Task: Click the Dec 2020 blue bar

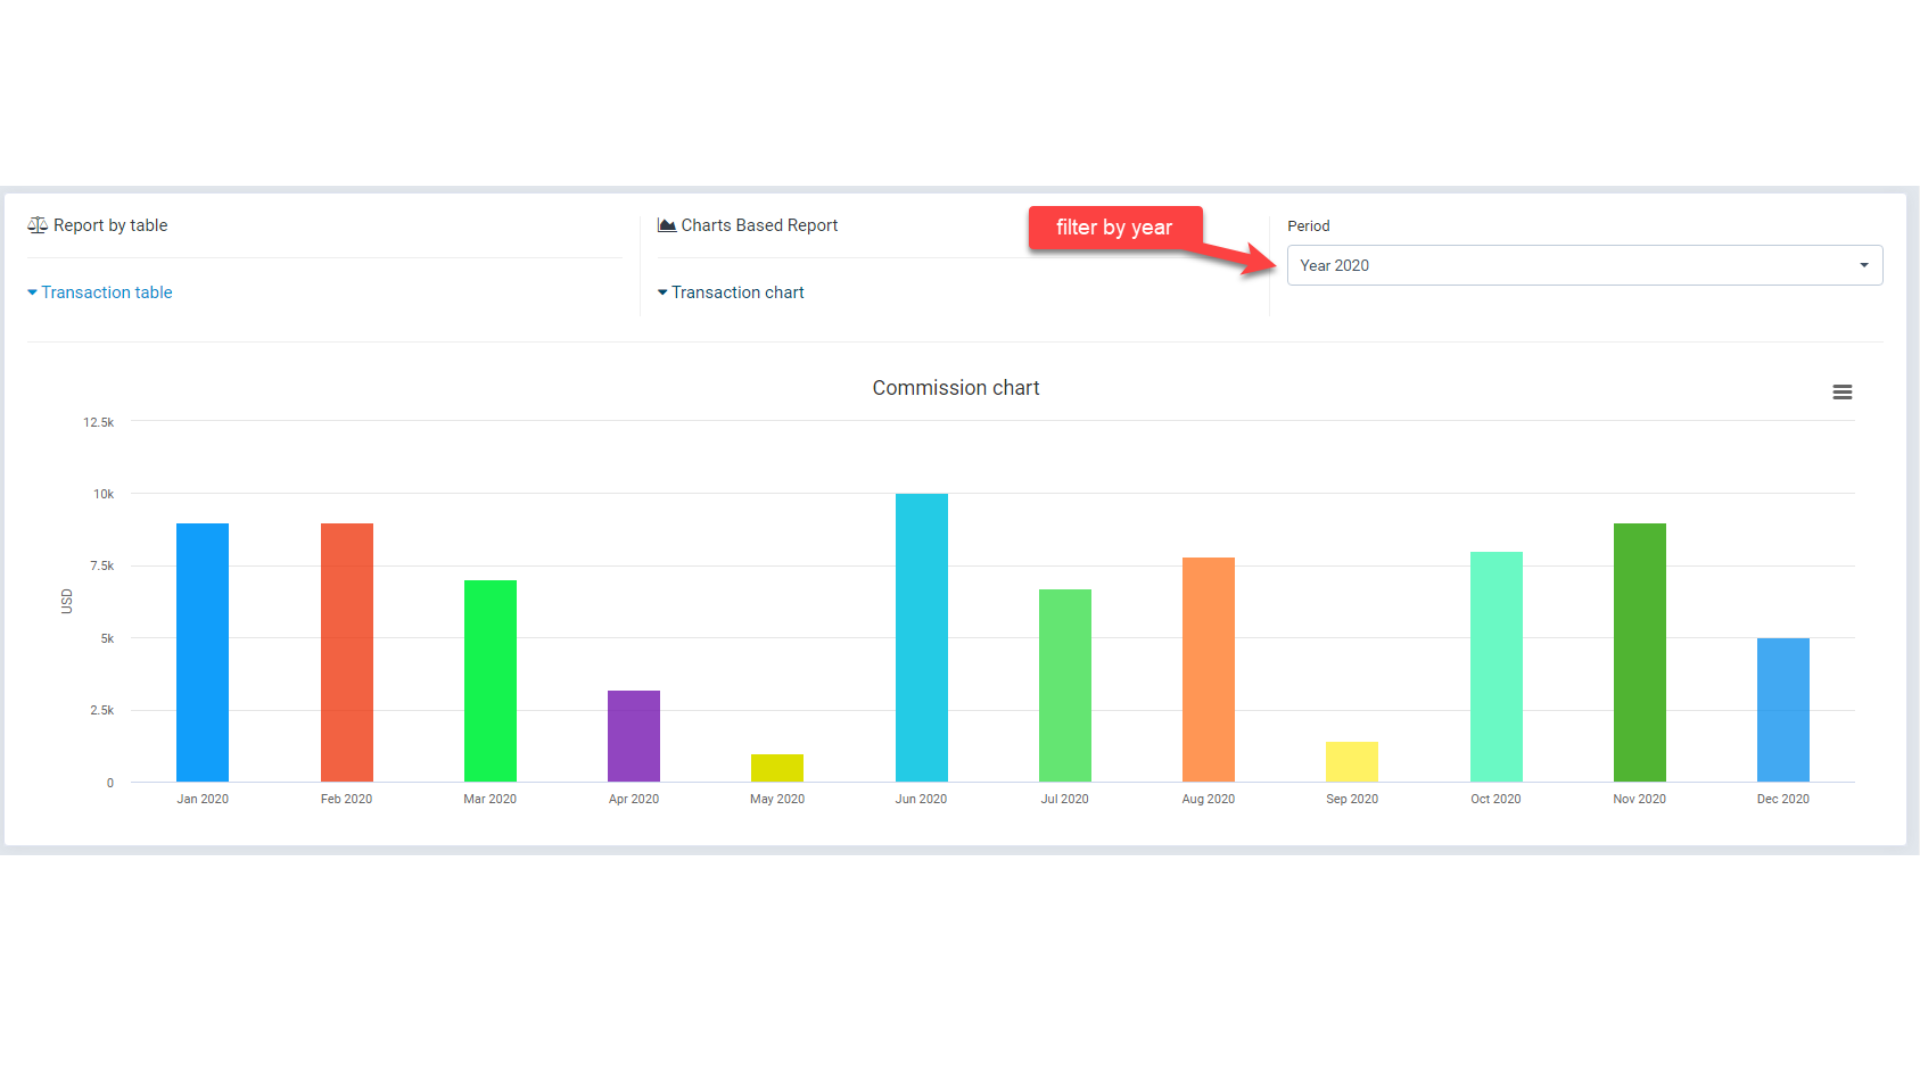Action: pyautogui.click(x=1782, y=710)
